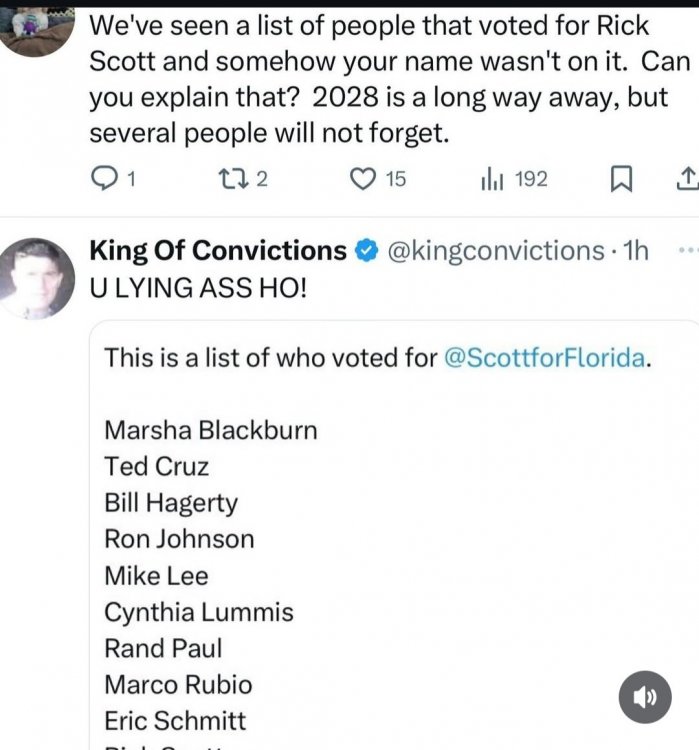Image resolution: width=699 pixels, height=750 pixels.
Task: Open King Of Convictions profile picture
Action: coord(38,278)
